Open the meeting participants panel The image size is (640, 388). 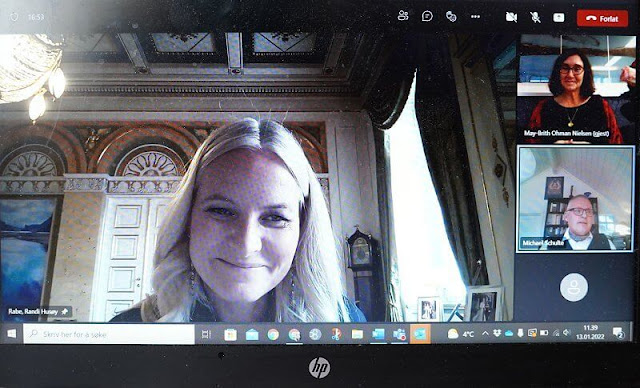[403, 16]
